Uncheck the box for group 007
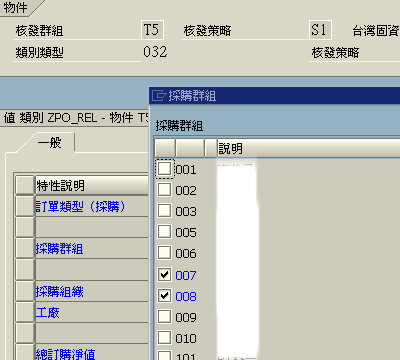 click(164, 274)
